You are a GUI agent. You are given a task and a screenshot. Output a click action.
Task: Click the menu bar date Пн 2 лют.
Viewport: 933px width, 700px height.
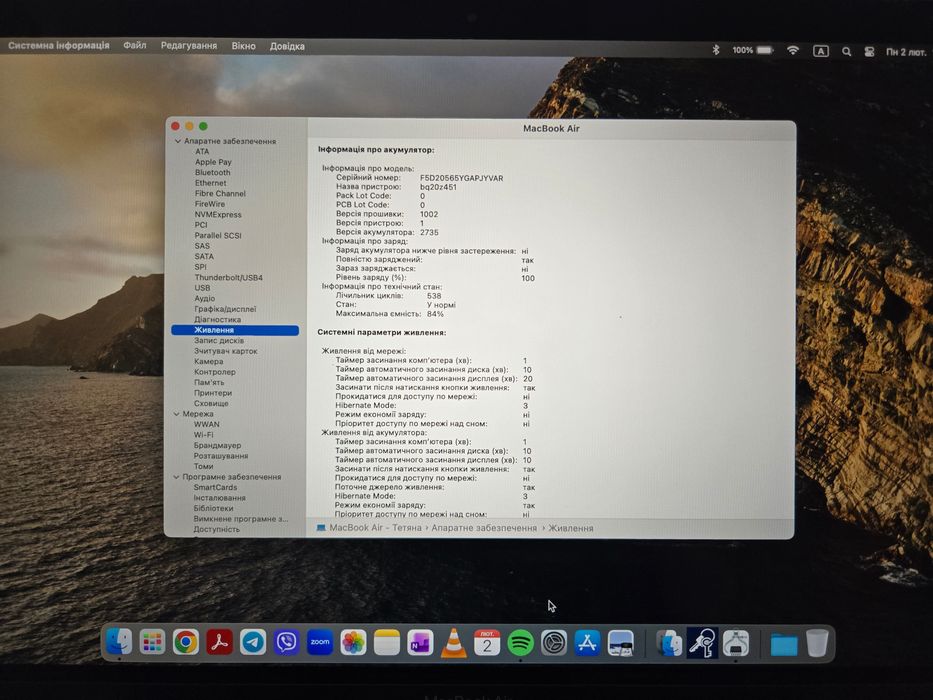[x=906, y=52]
